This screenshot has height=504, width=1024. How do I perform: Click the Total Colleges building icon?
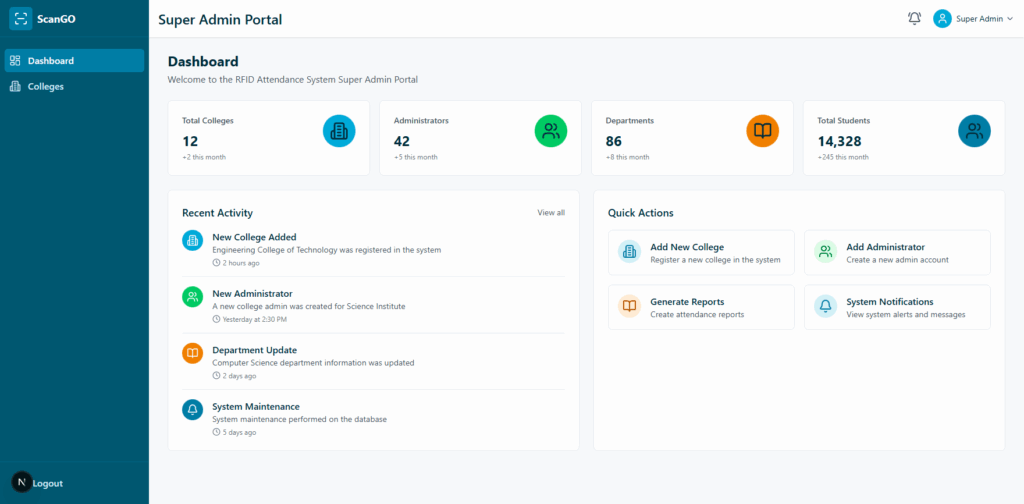pos(339,131)
